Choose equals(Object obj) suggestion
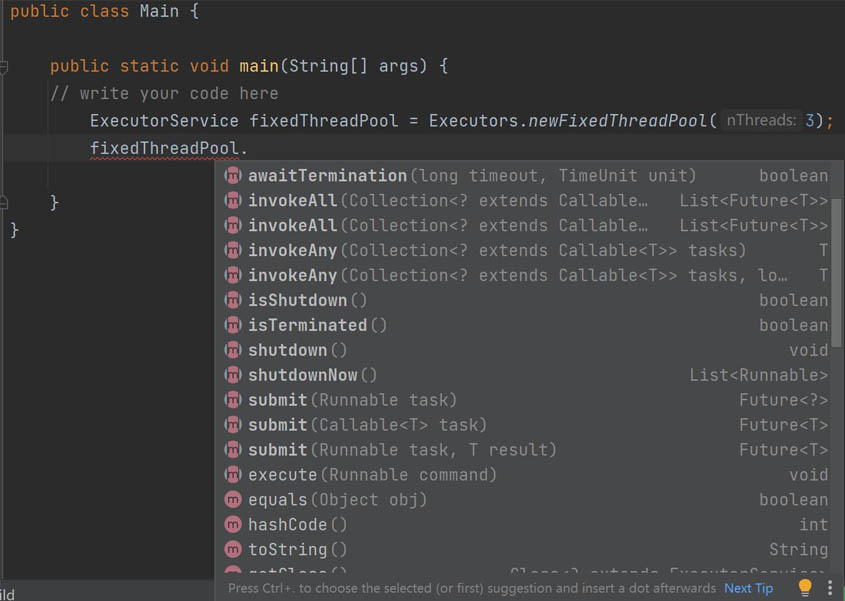 point(523,500)
